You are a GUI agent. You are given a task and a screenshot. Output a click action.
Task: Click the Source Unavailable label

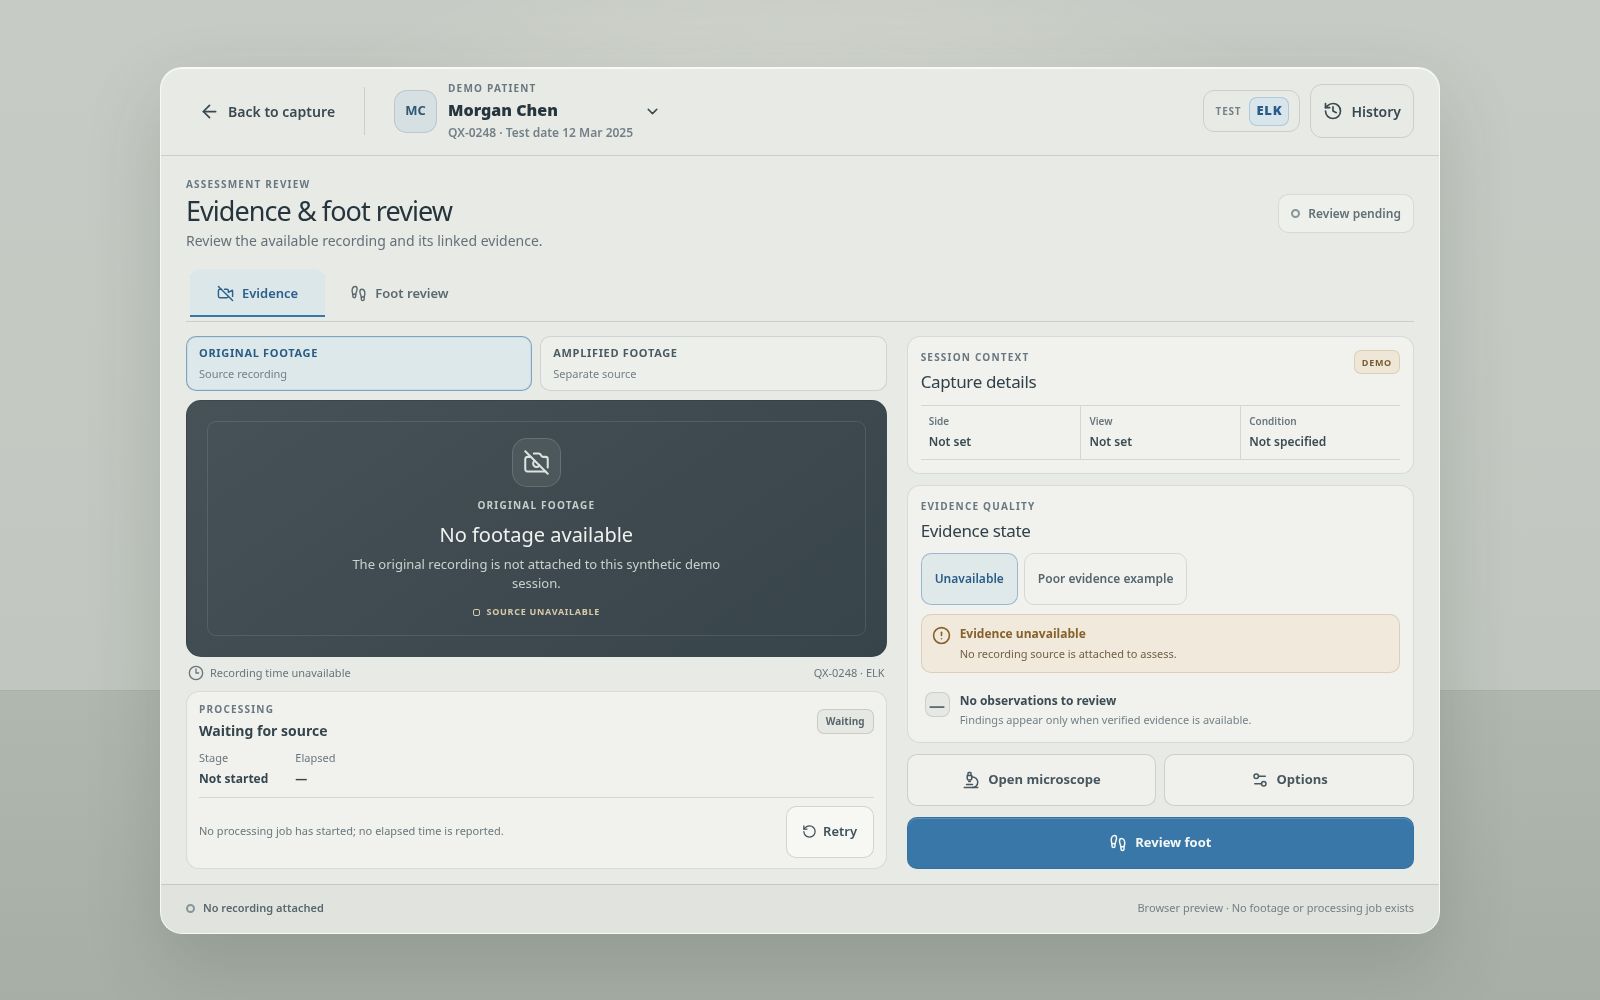pos(536,612)
